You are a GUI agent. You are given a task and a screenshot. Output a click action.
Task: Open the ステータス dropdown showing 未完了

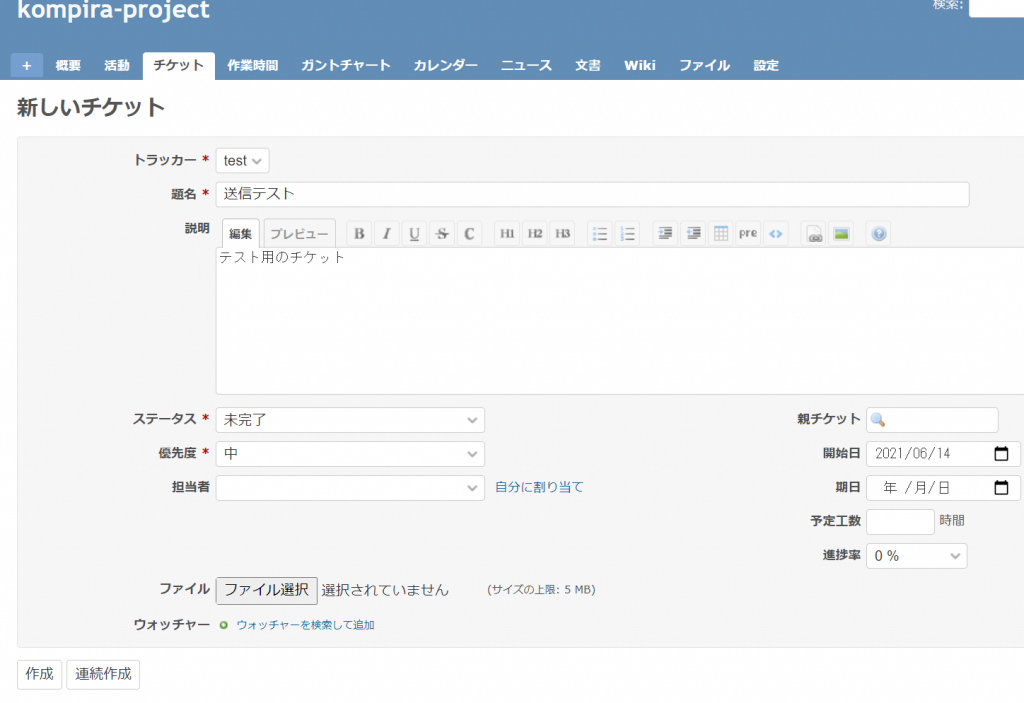[x=350, y=419]
